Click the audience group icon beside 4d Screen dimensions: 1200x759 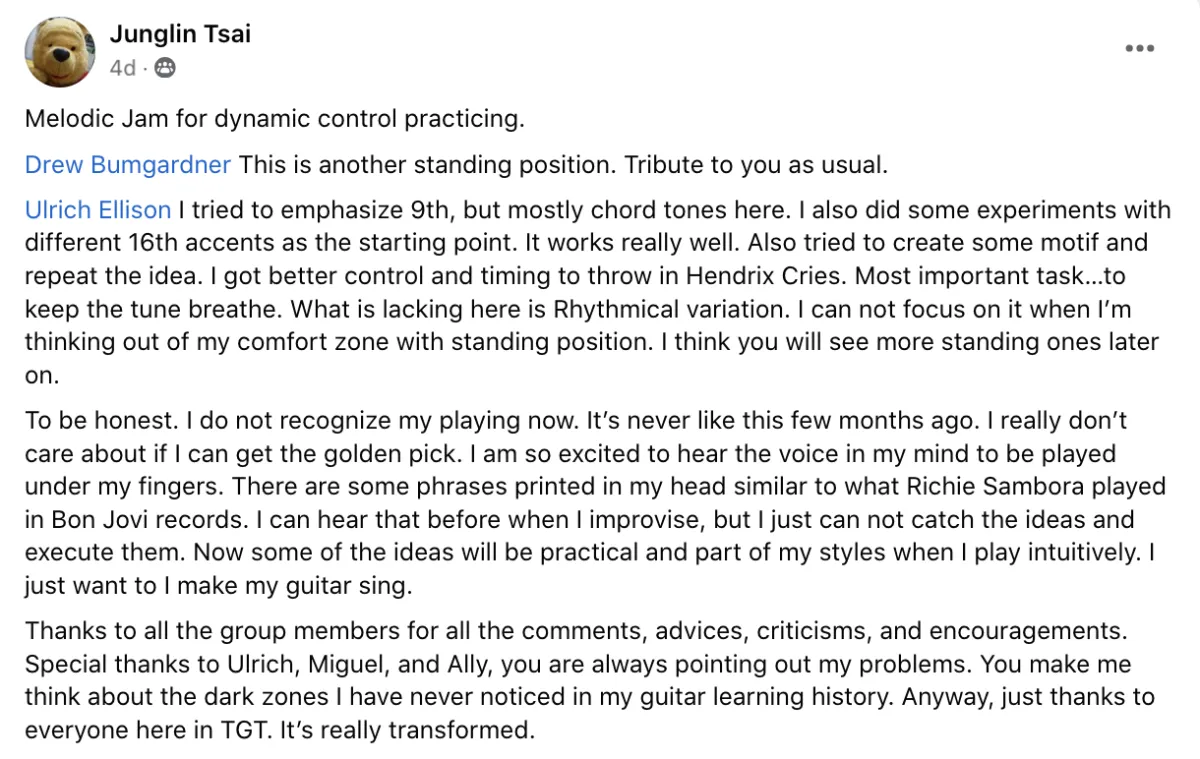(166, 69)
